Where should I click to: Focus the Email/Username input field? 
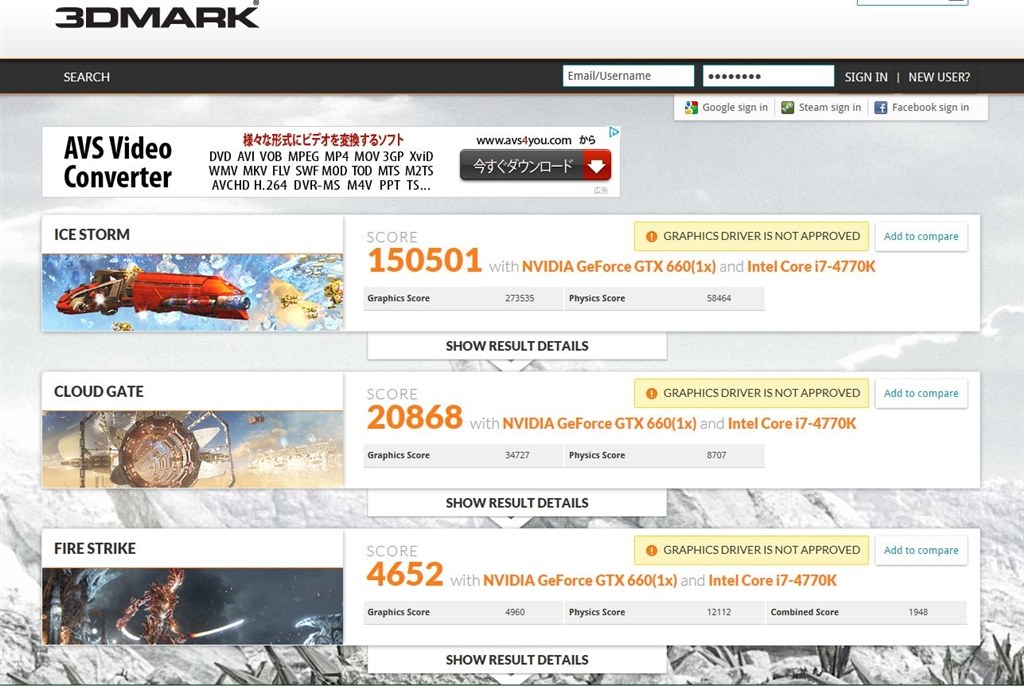click(x=628, y=76)
